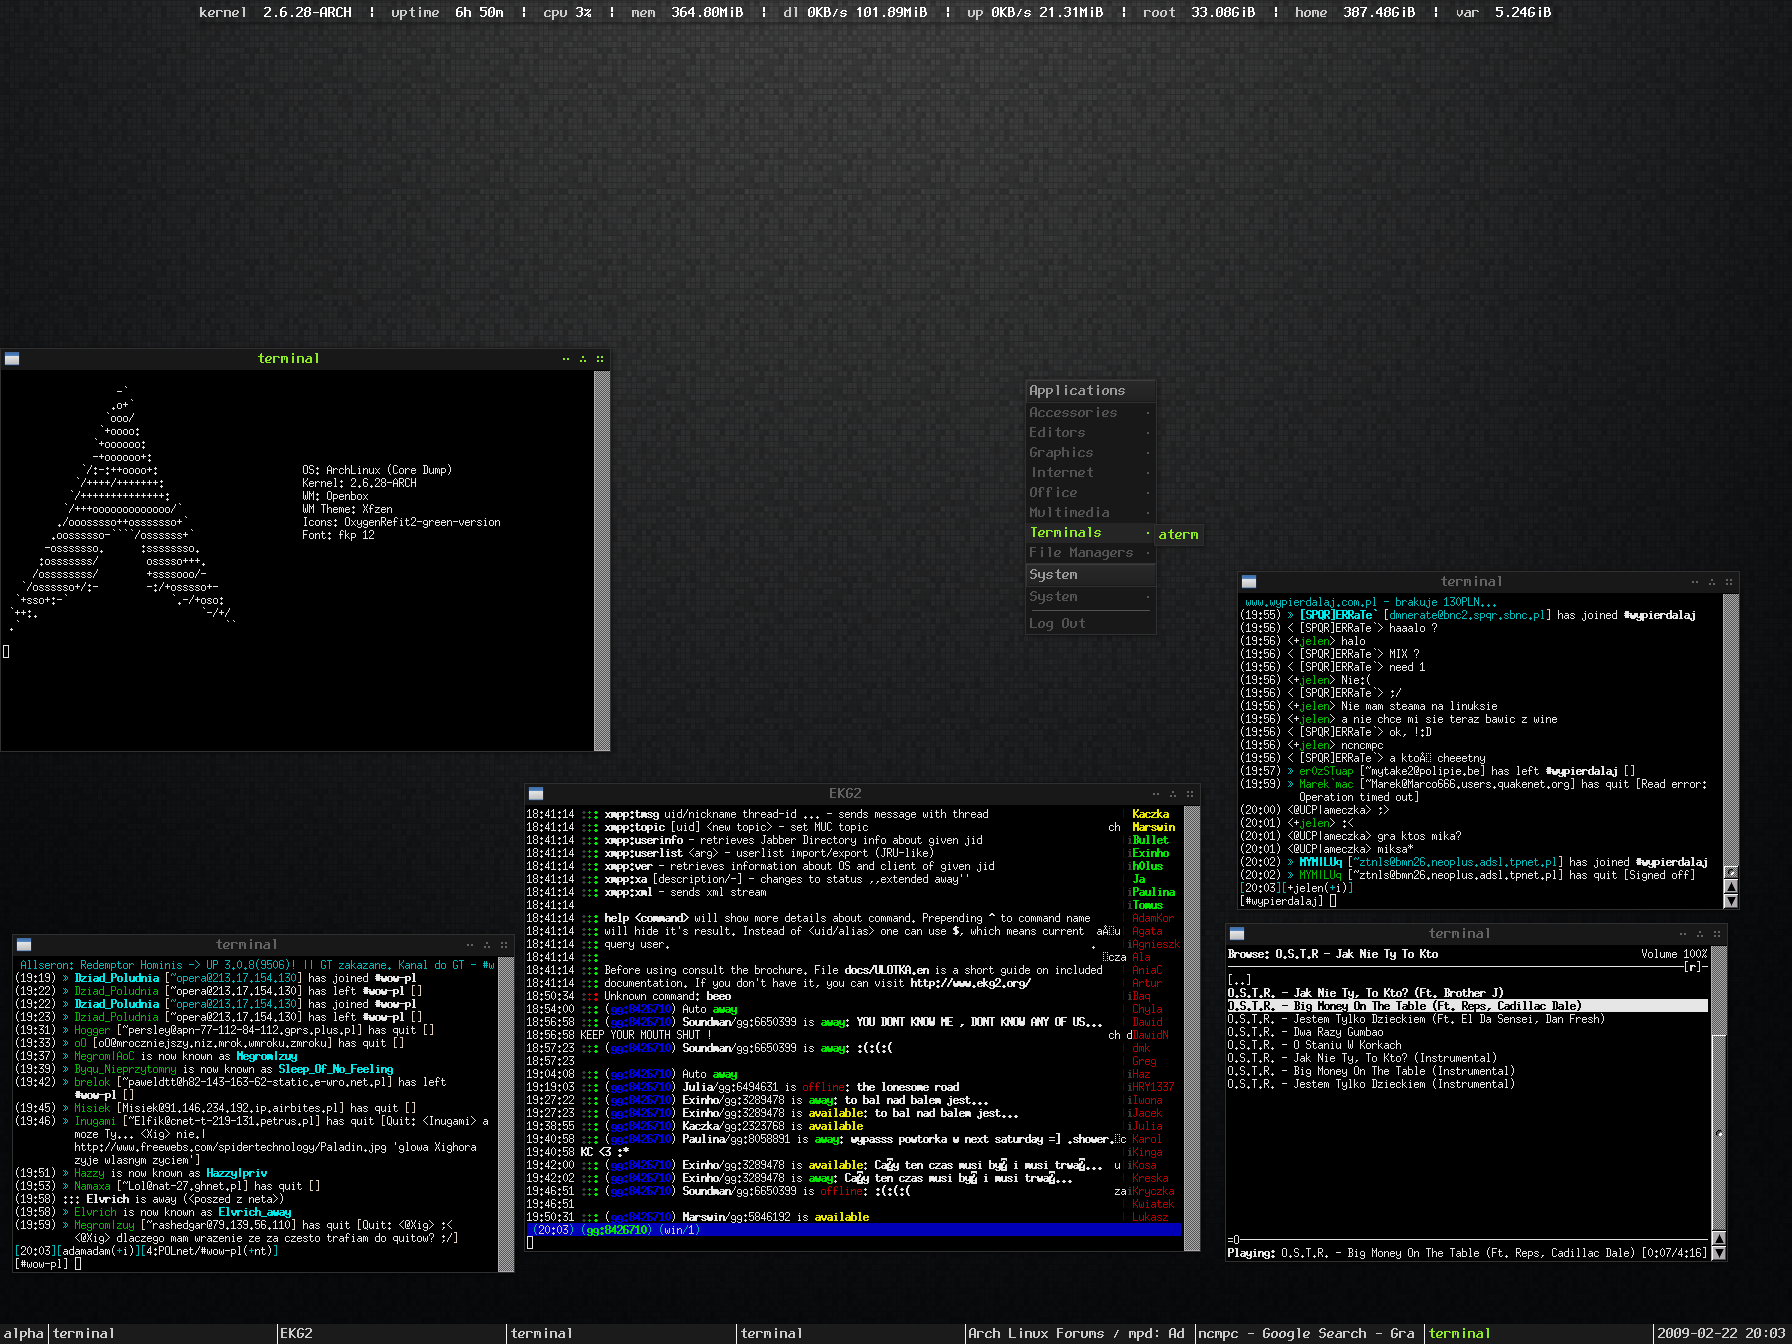Click the ncmpc terminal scrollbar trough
The height and width of the screenshot is (1344, 1792).
click(x=1719, y=1090)
